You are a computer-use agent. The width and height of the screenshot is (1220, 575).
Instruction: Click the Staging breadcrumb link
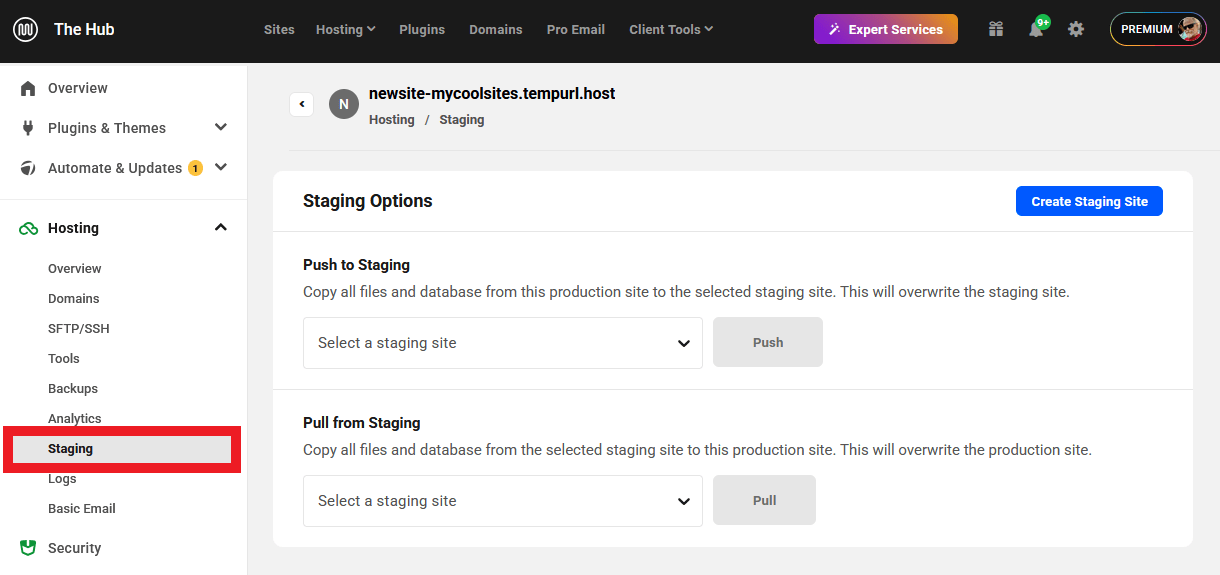click(x=462, y=119)
